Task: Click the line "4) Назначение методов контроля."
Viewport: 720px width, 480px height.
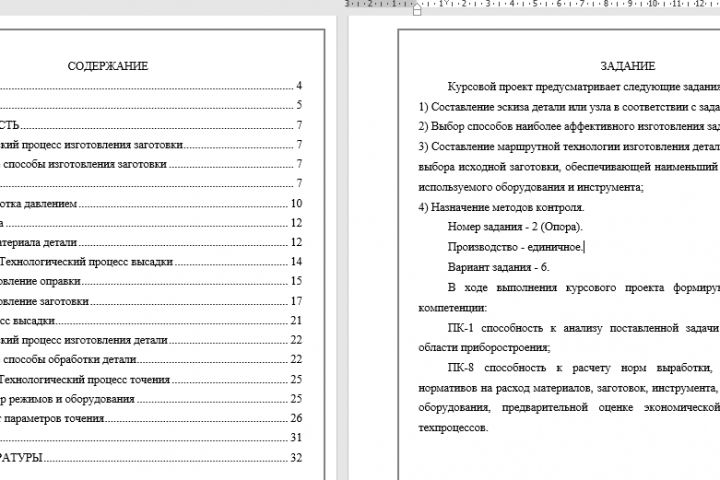Action: [501, 207]
